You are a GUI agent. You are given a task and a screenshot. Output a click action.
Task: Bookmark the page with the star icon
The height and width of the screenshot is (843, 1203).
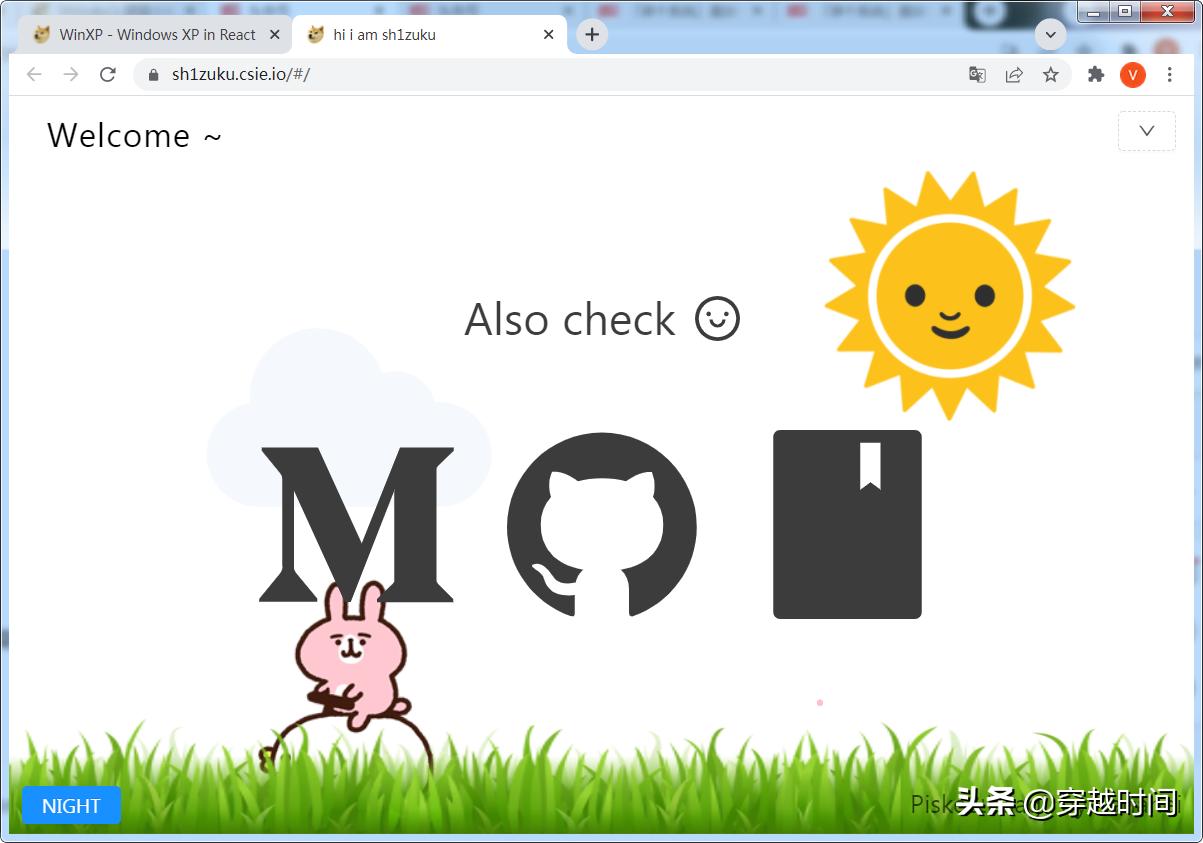1052,74
